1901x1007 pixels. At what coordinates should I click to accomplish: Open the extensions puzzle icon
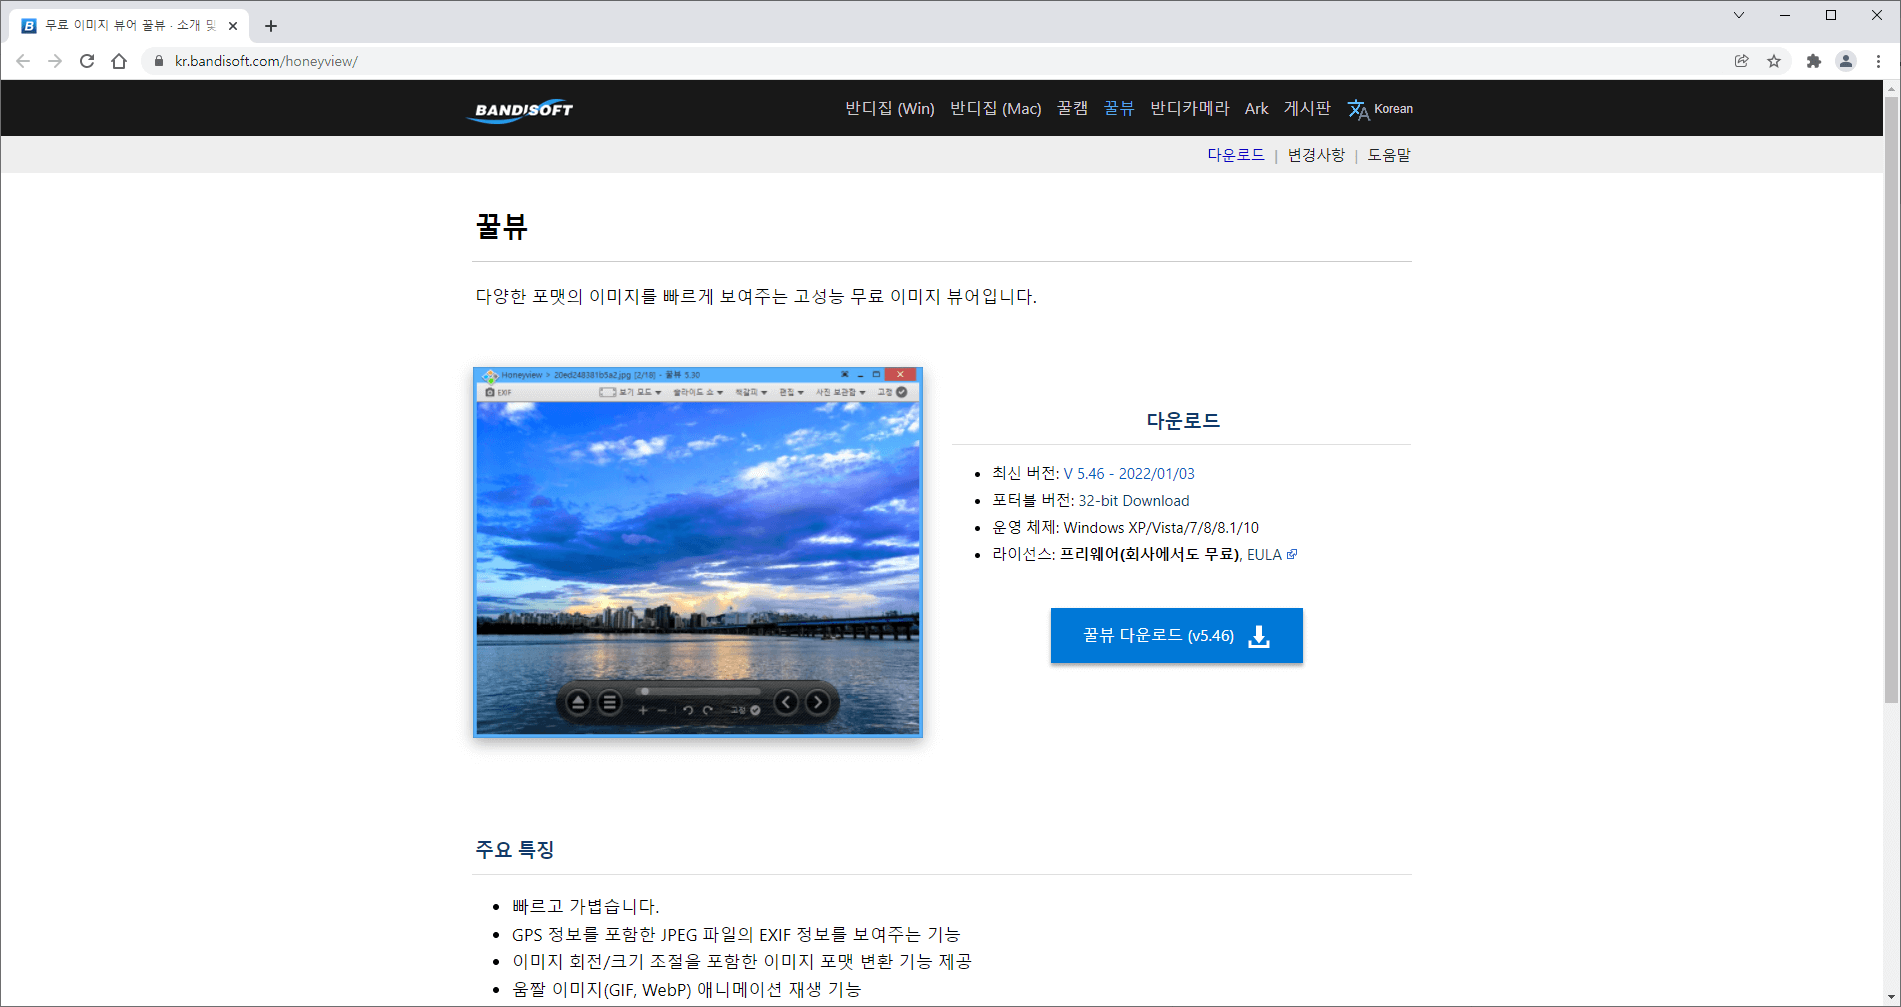click(x=1814, y=61)
